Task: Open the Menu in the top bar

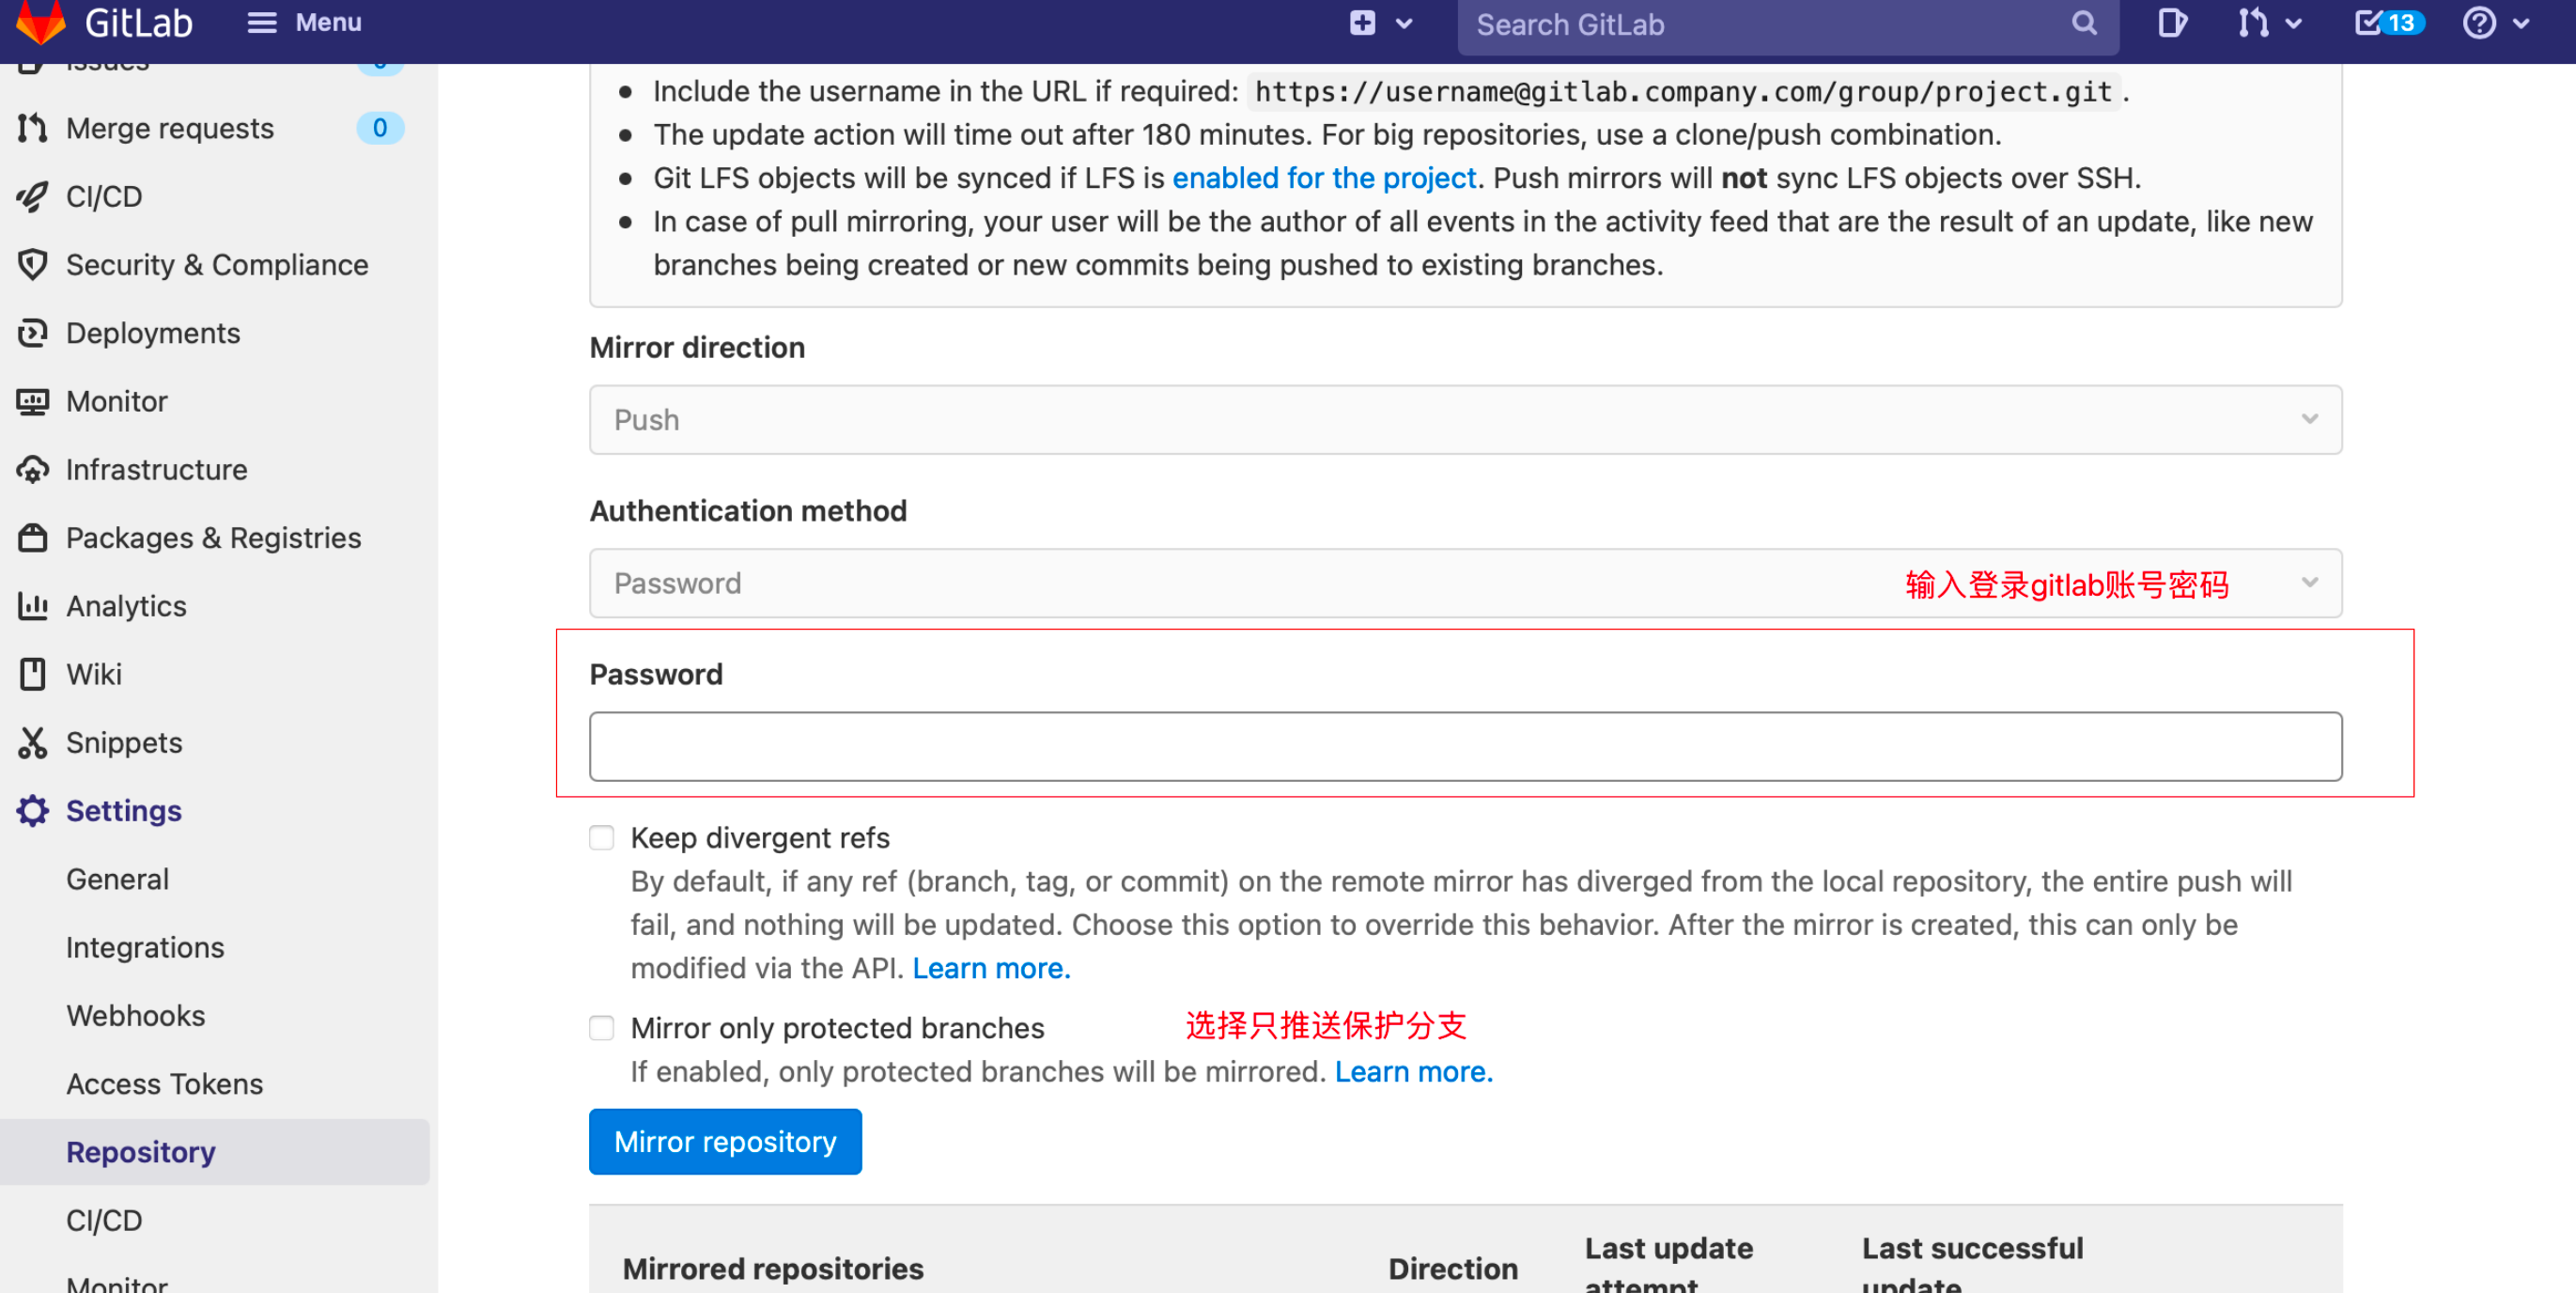Action: coord(303,22)
